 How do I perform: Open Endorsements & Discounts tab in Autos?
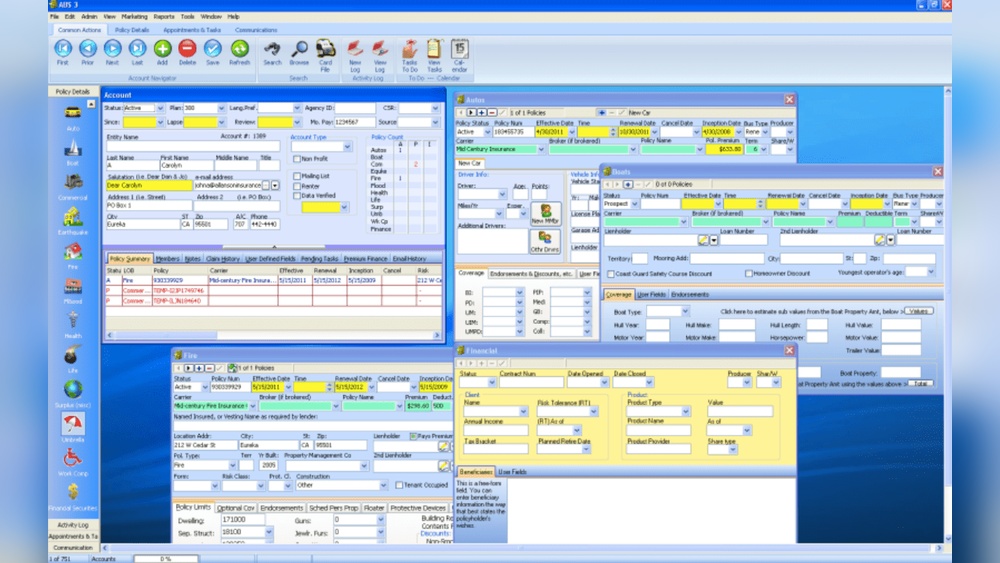[x=531, y=274]
